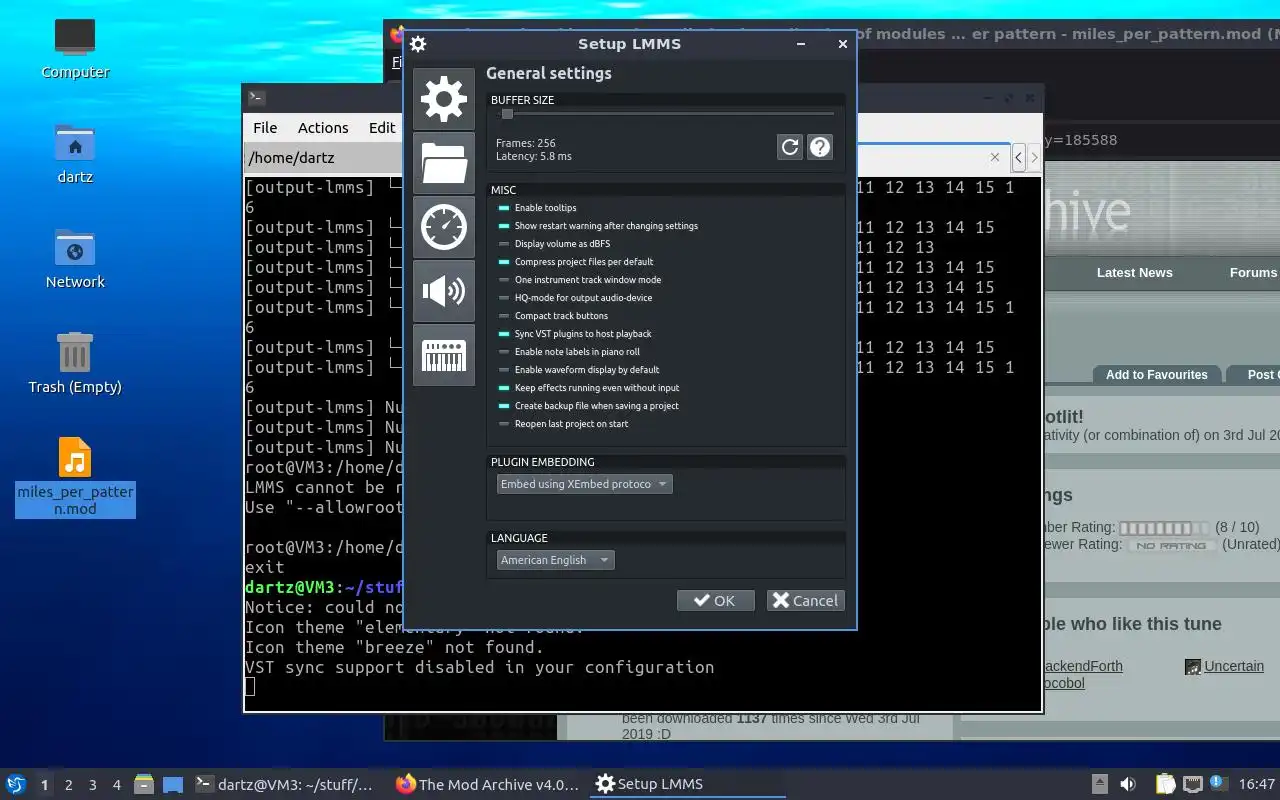Image resolution: width=1280 pixels, height=800 pixels.
Task: Toggle Create backup file when saving
Action: 589,406
